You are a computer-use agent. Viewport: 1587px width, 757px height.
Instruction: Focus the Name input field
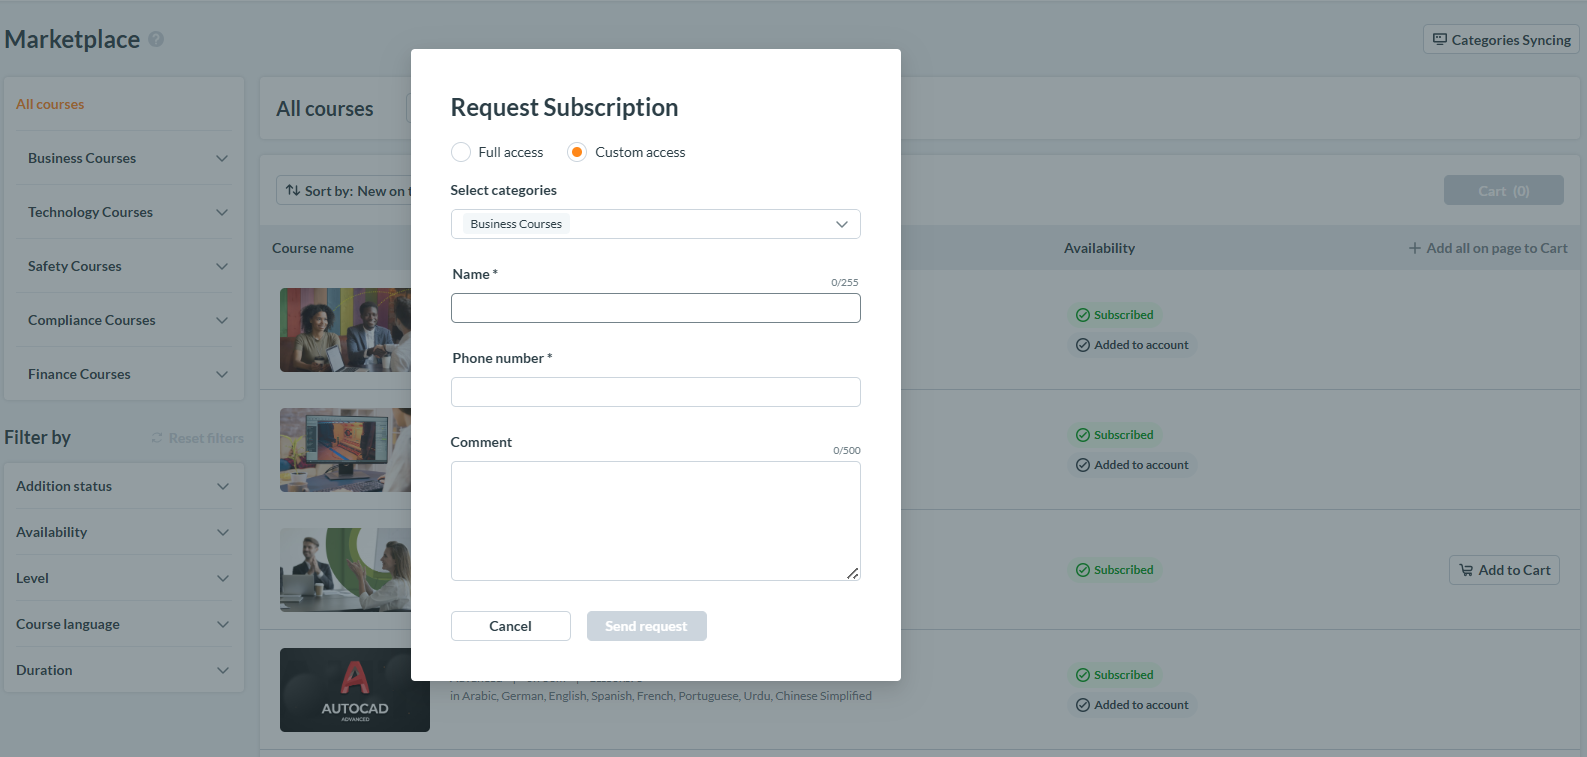[656, 308]
